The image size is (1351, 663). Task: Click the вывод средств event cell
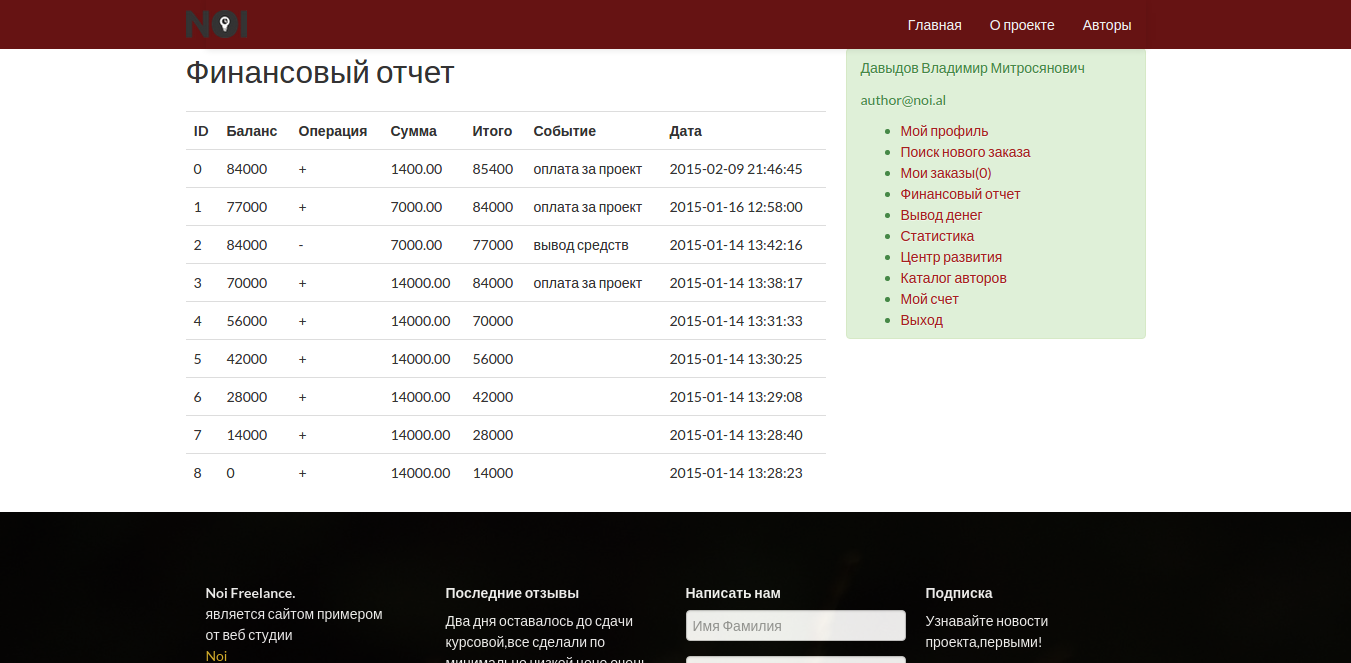click(581, 245)
